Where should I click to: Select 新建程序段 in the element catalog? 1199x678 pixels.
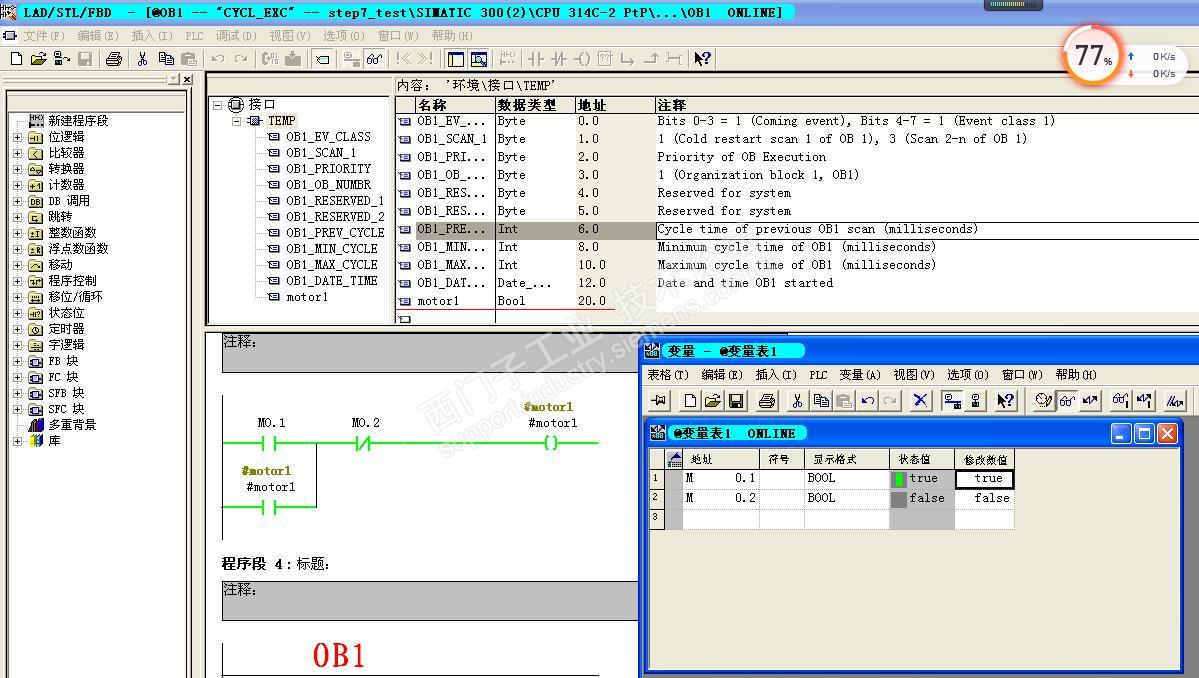pos(78,121)
